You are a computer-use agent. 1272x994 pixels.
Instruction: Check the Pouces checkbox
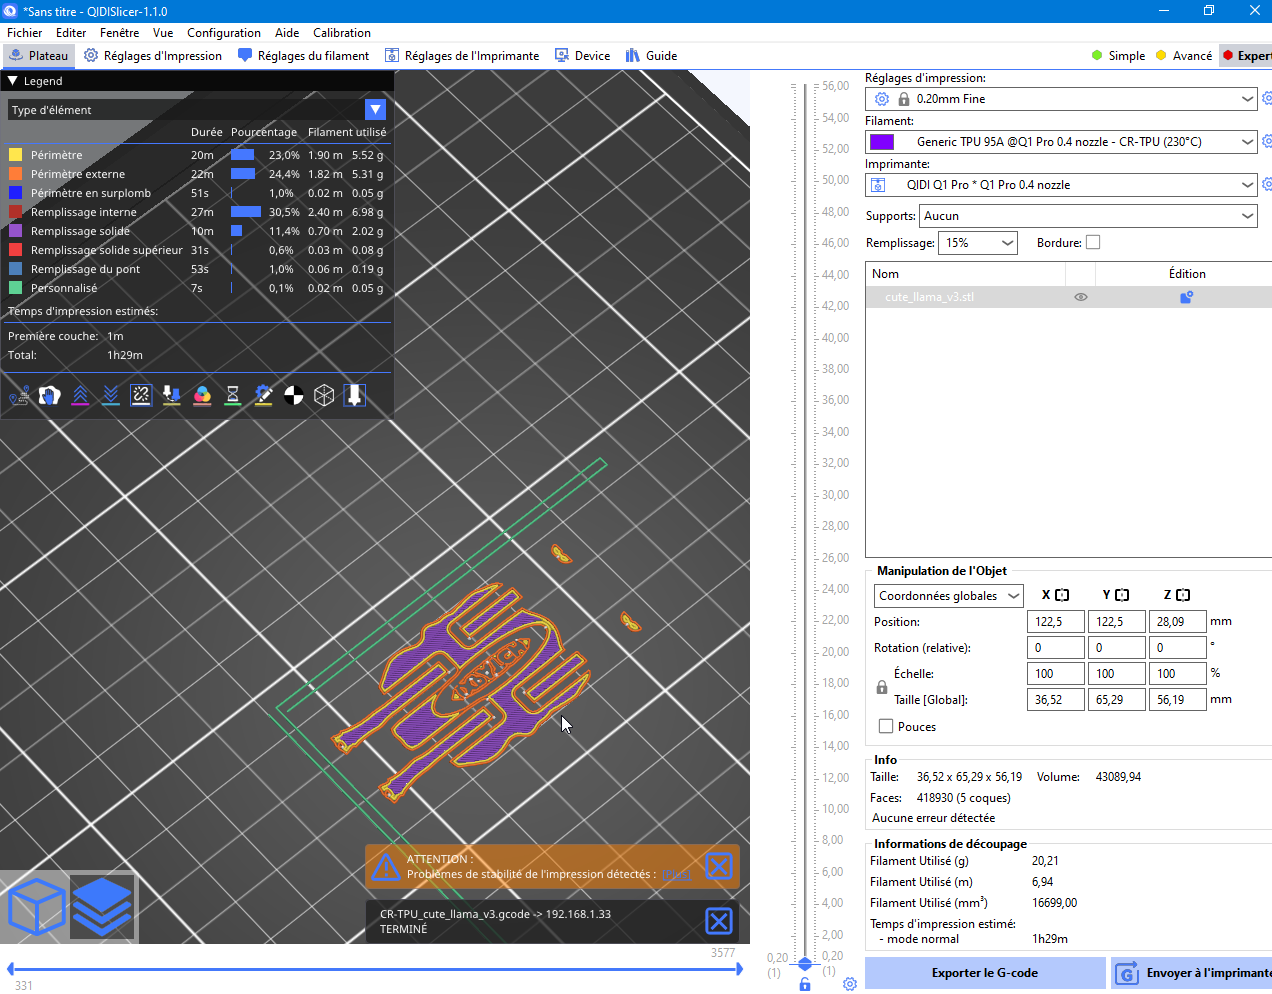pyautogui.click(x=886, y=727)
